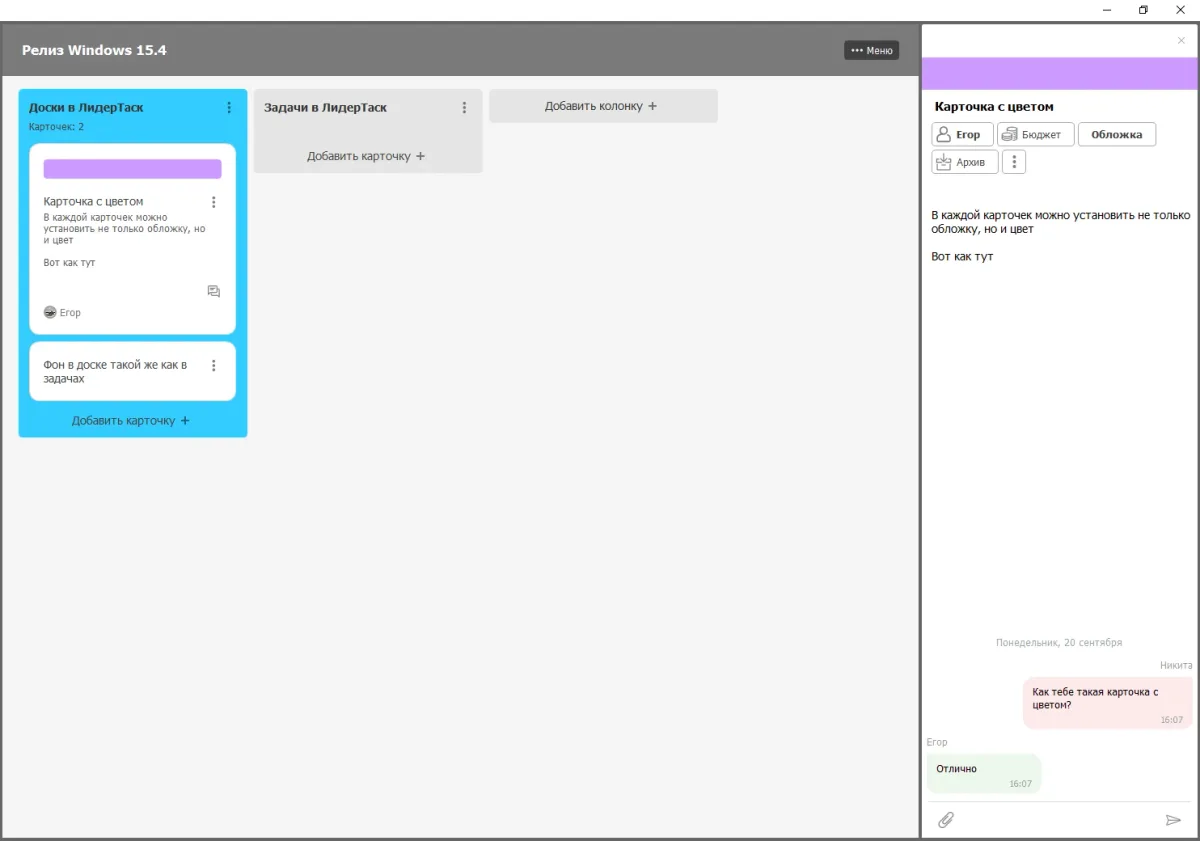Open three-dot menu on 'Карточка с цветом' card
Image resolution: width=1200 pixels, height=841 pixels.
click(x=213, y=202)
